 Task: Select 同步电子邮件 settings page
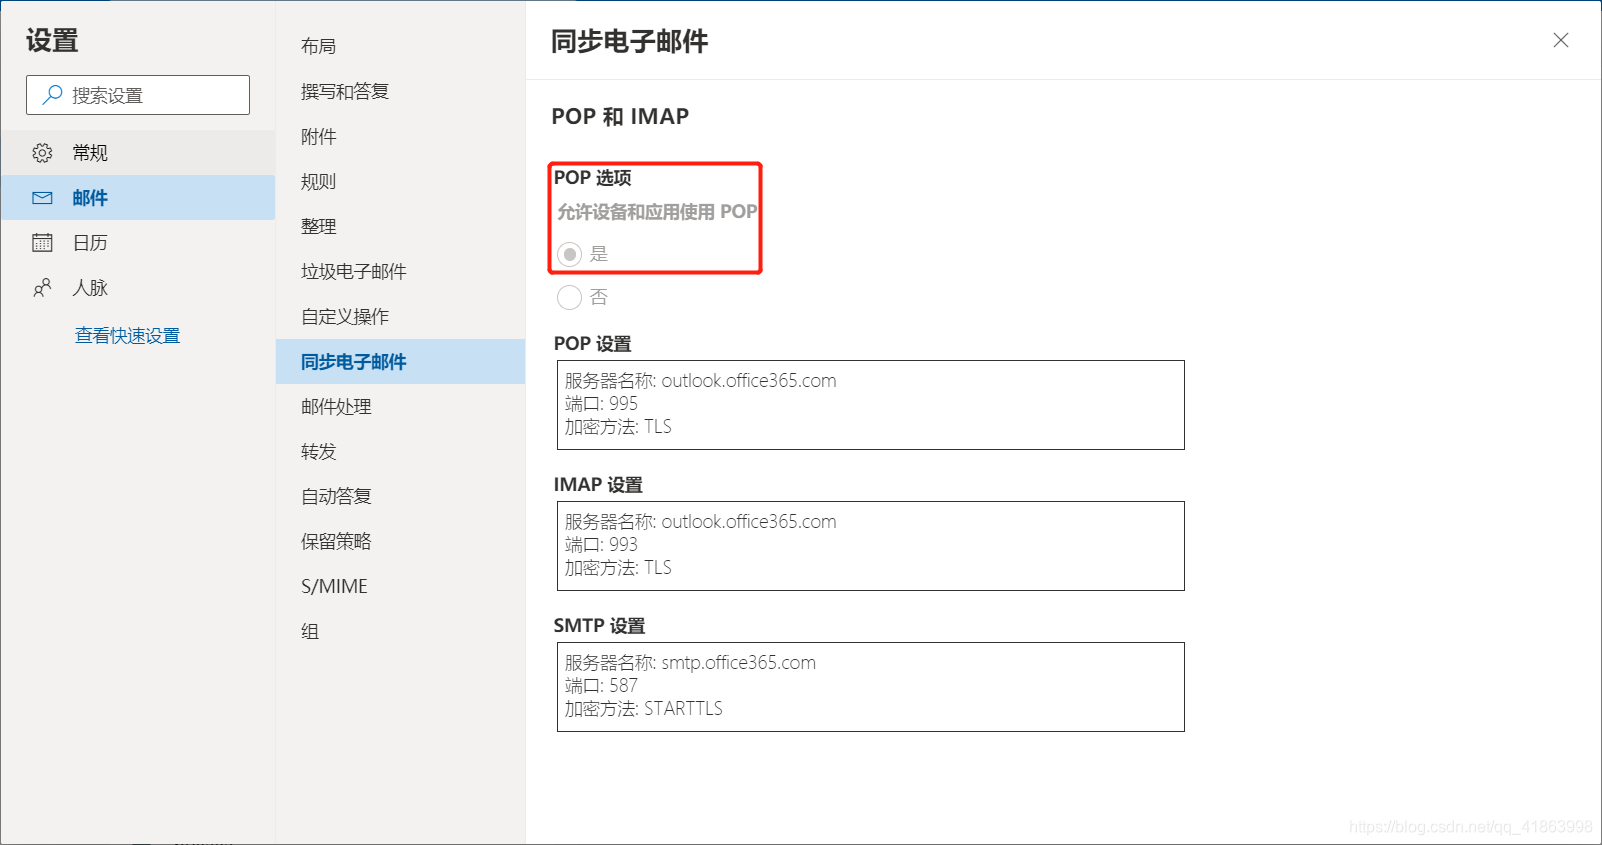(x=400, y=361)
